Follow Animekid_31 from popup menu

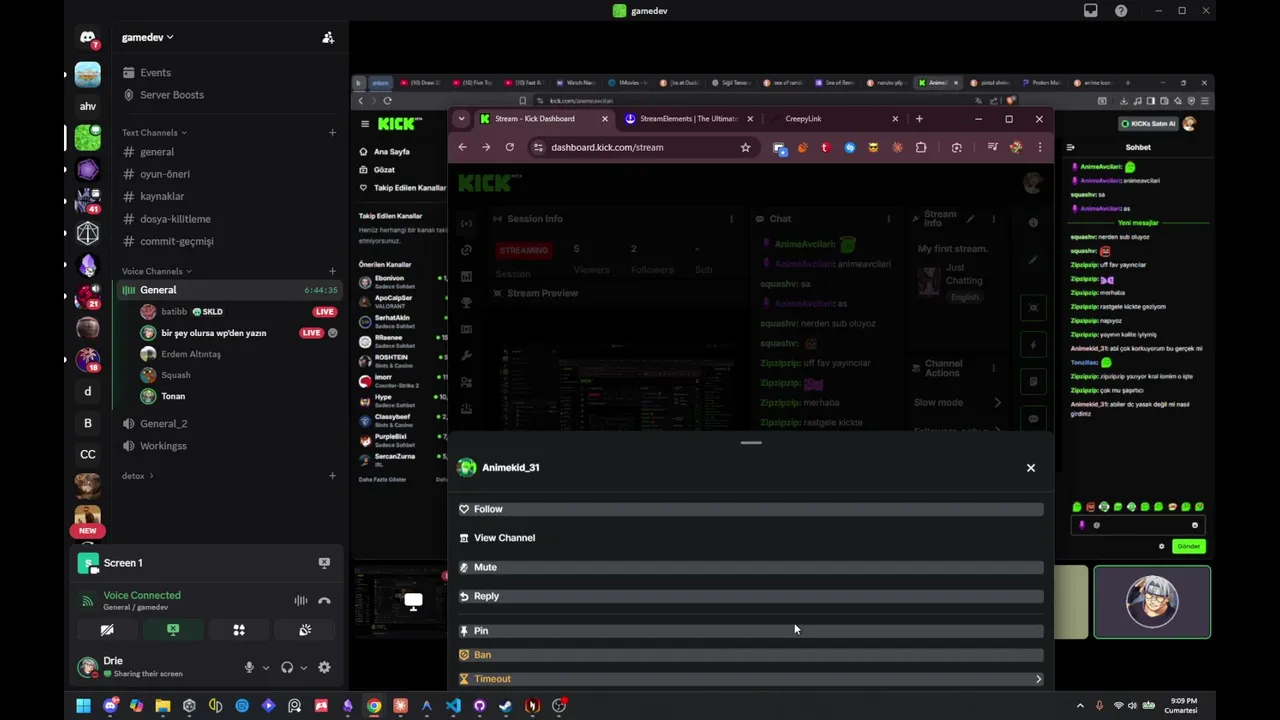coord(751,509)
